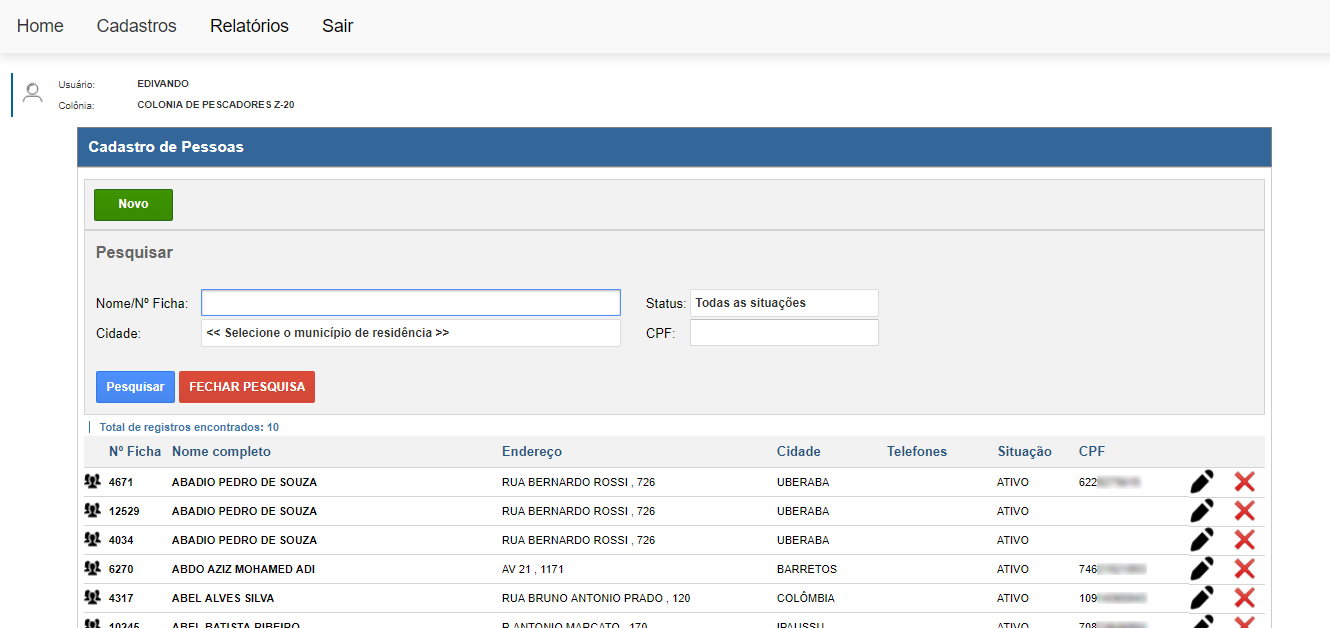This screenshot has width=1330, height=628.
Task: Focus the Nome/Nº Ficha input field
Action: coord(410,303)
